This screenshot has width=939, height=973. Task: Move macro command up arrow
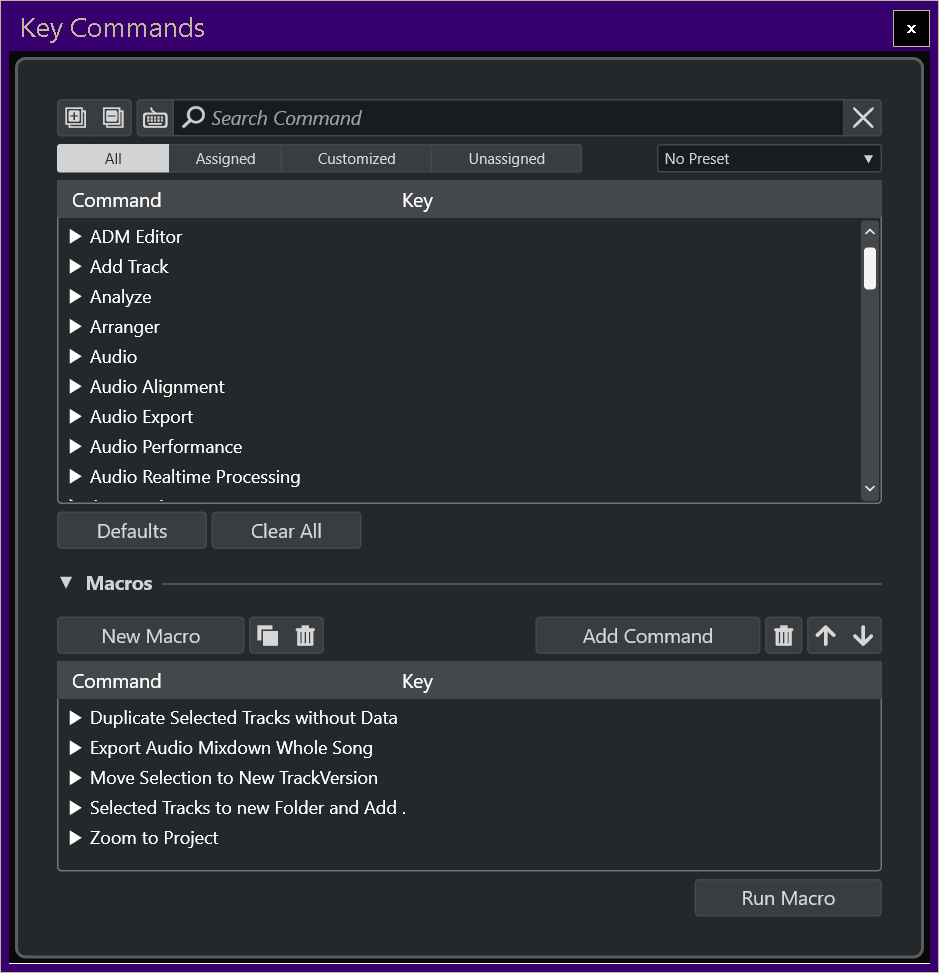825,636
